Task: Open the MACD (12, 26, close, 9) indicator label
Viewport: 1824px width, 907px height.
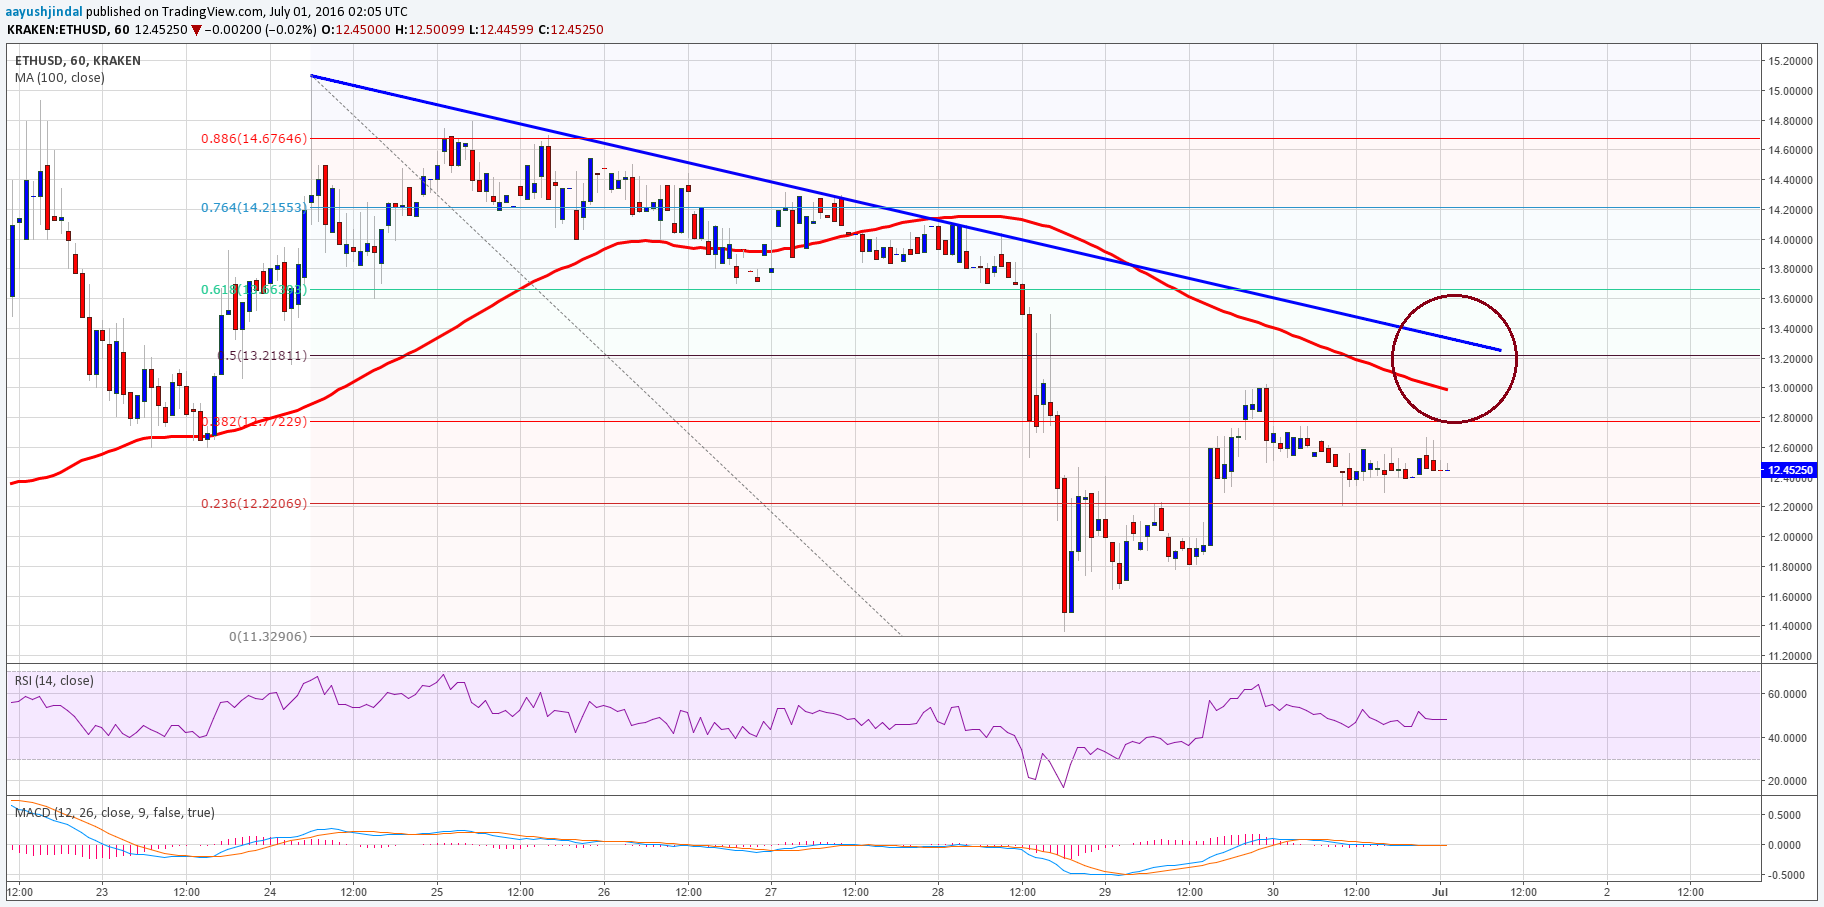Action: (x=114, y=813)
